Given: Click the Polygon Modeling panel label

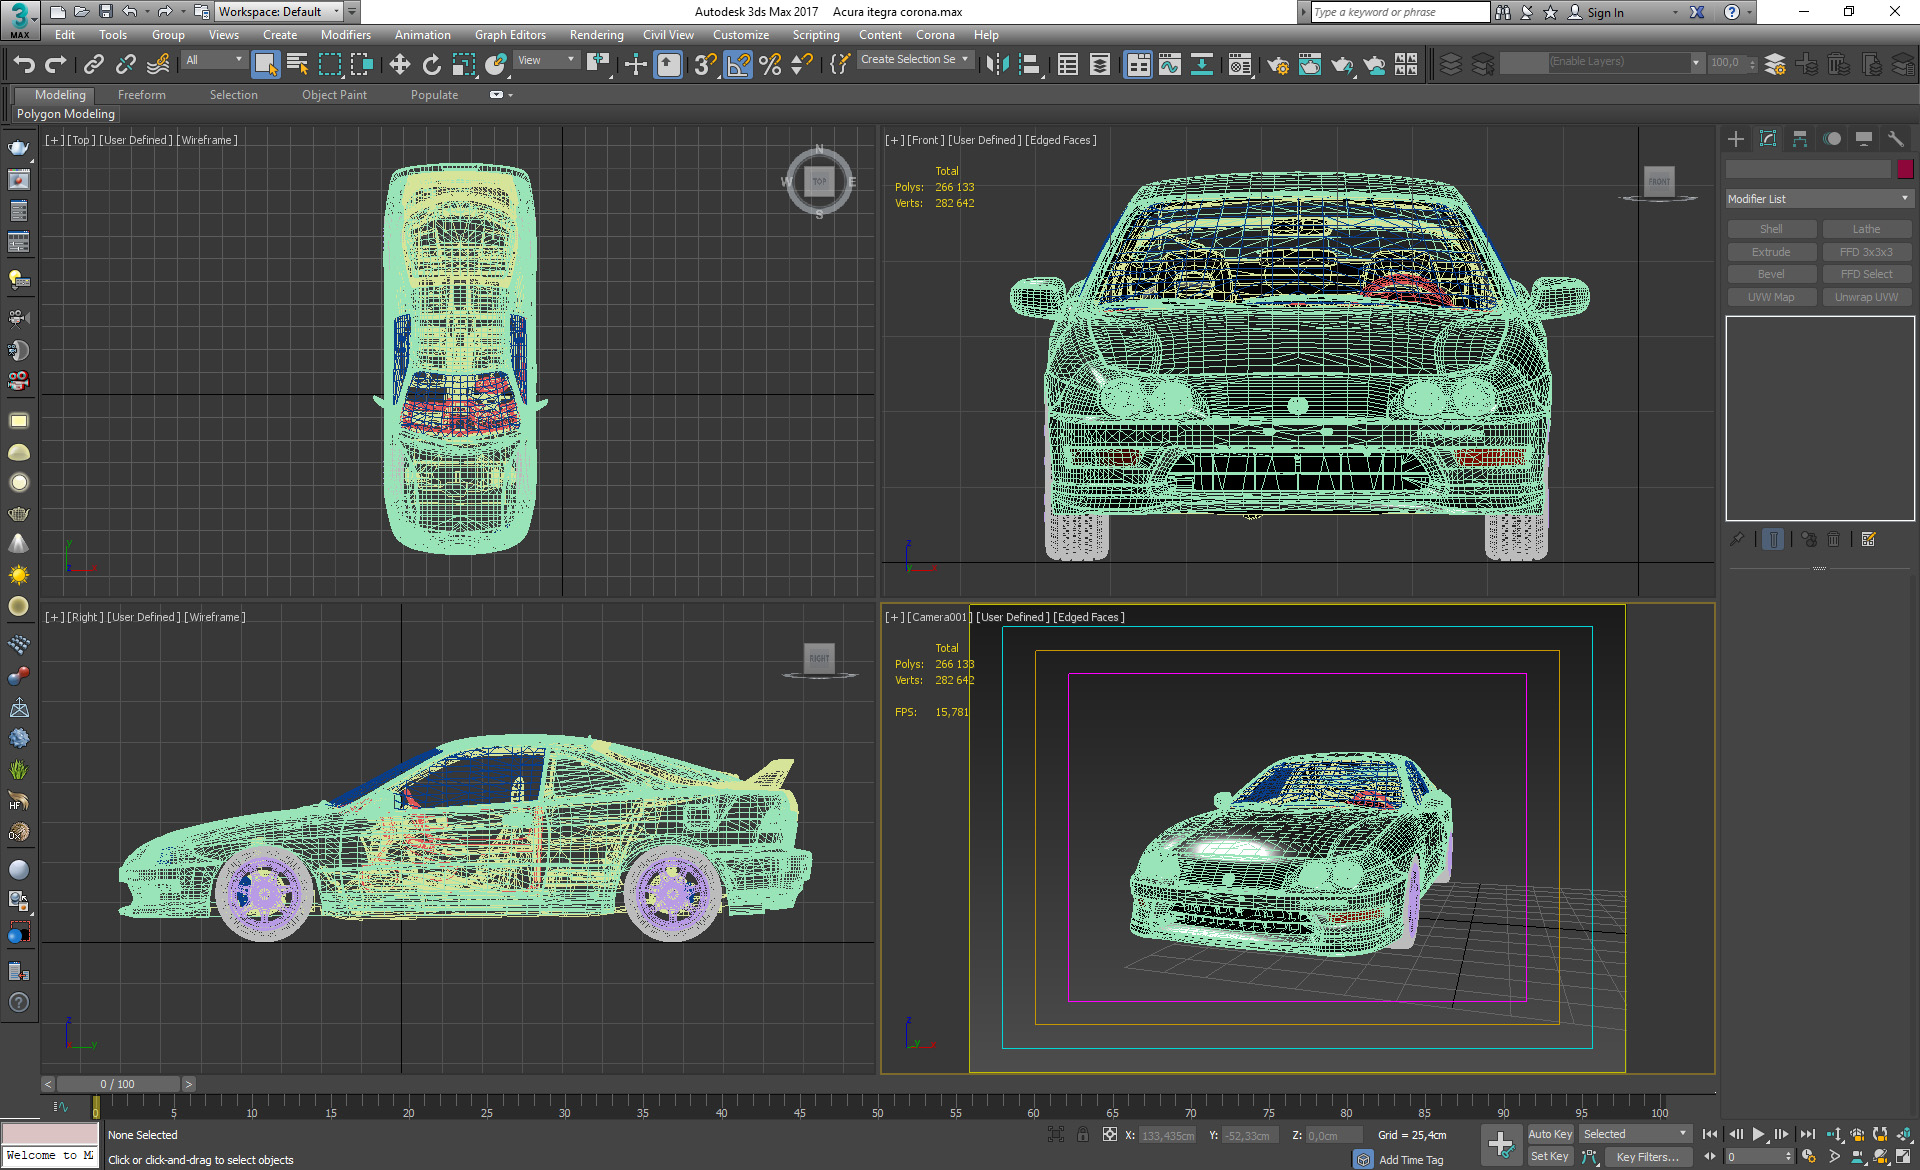Looking at the screenshot, I should 66,114.
